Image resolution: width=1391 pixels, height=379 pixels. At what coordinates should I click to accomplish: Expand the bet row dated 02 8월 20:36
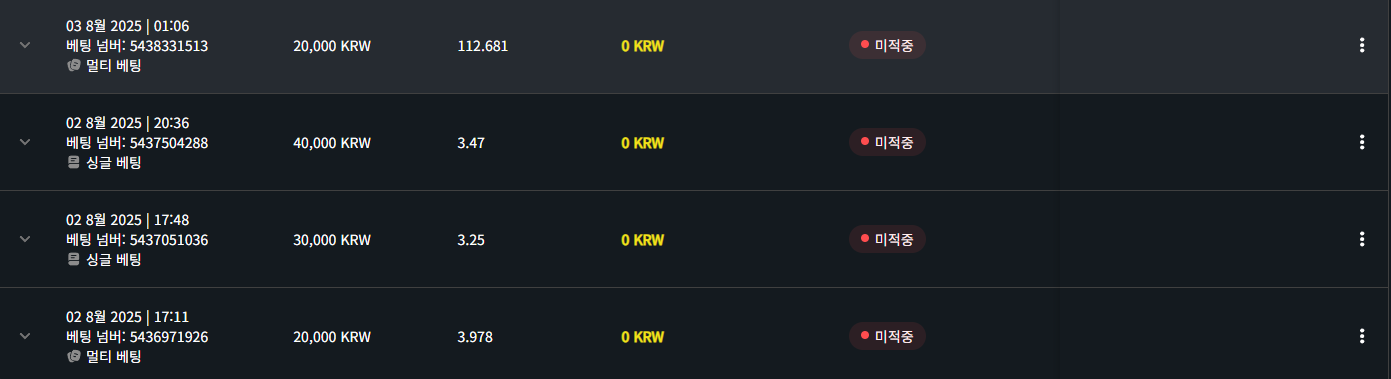25,142
